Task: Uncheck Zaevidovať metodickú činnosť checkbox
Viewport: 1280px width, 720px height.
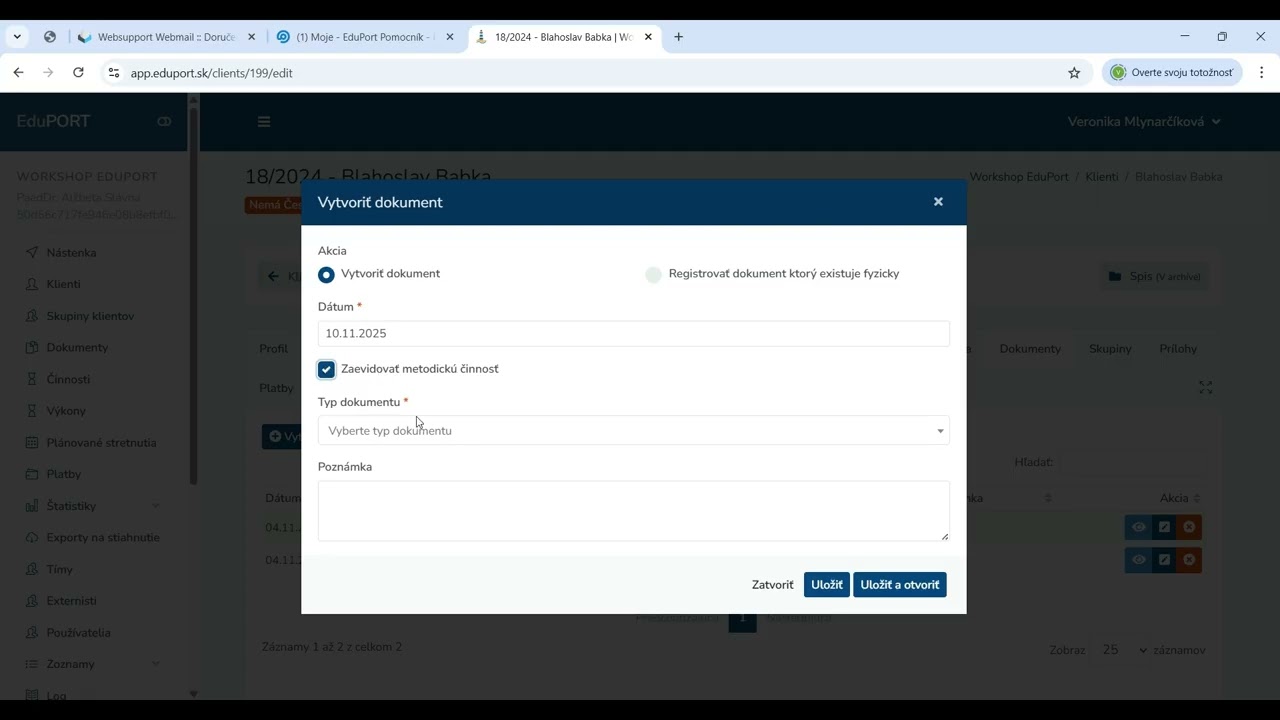Action: 326,370
